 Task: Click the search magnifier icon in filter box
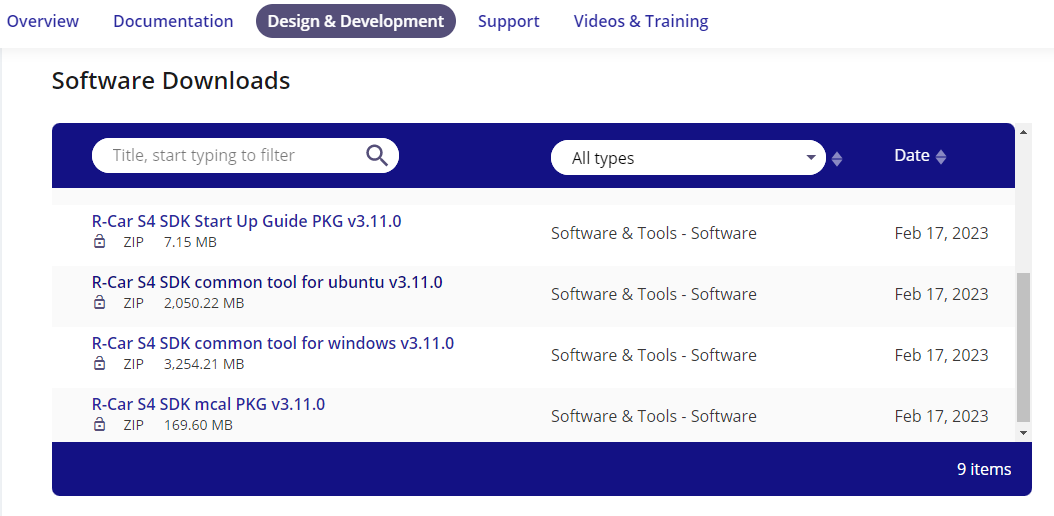(x=377, y=155)
